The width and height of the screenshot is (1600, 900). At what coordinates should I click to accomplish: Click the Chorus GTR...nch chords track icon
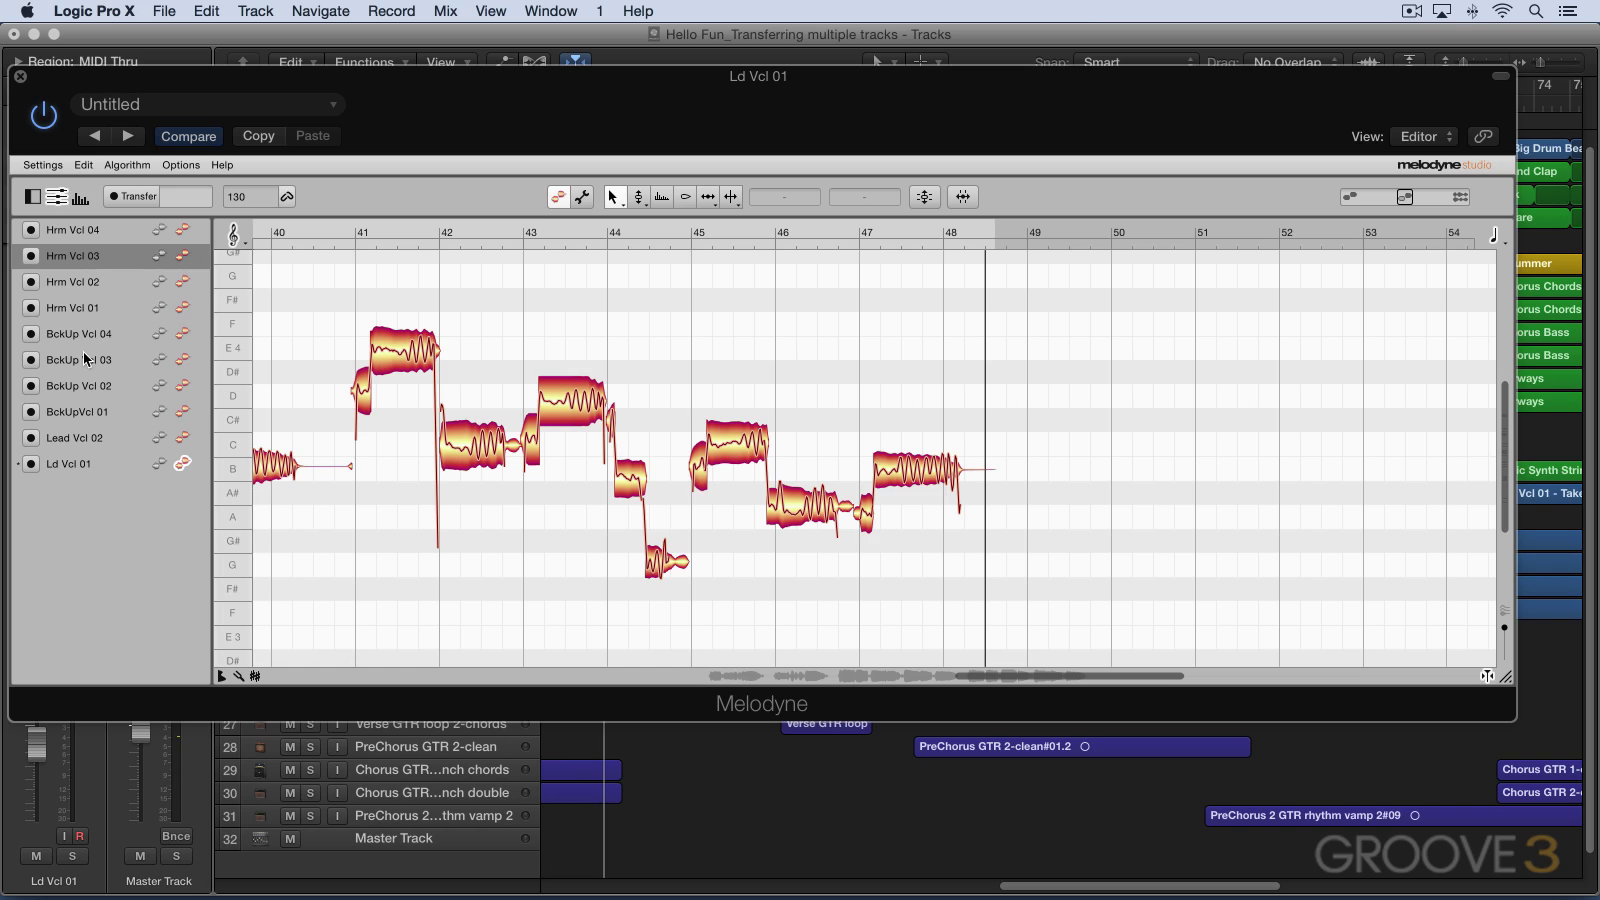(260, 770)
